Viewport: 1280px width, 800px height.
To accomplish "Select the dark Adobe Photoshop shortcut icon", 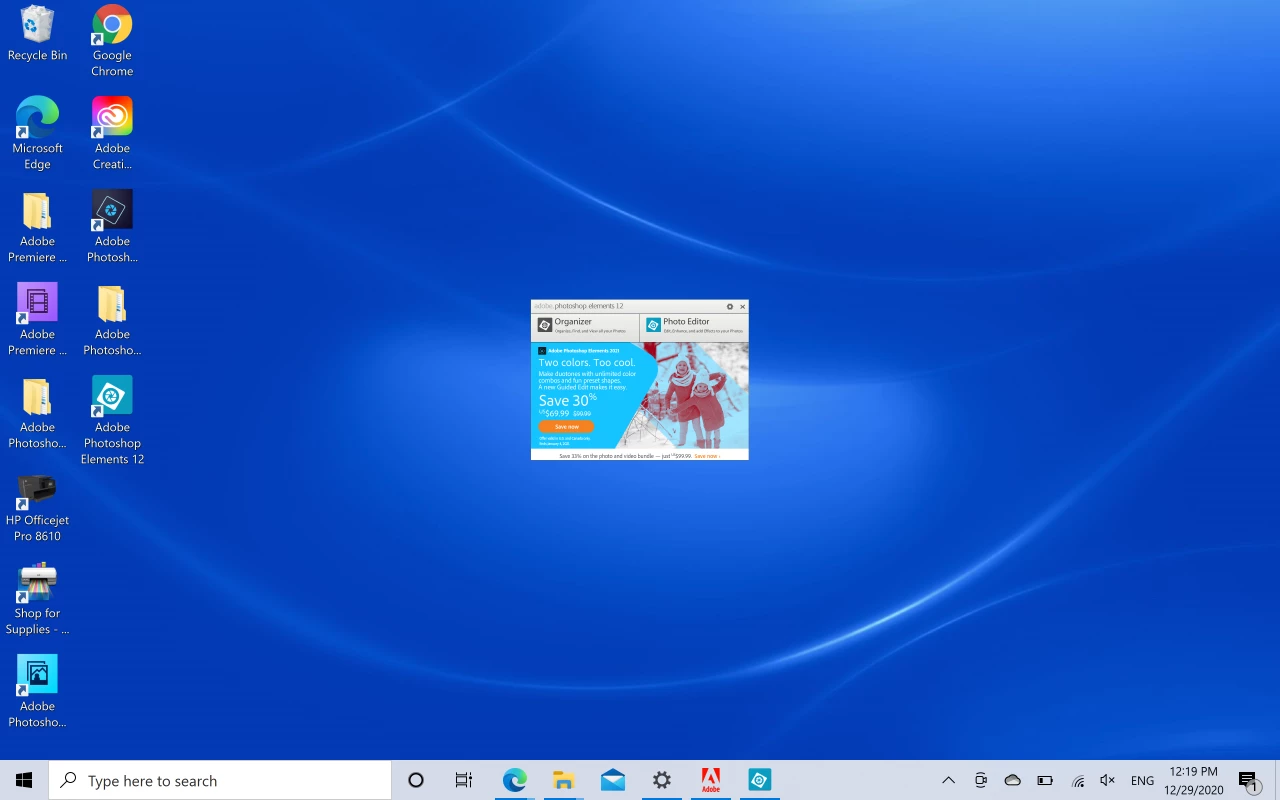I will (112, 227).
